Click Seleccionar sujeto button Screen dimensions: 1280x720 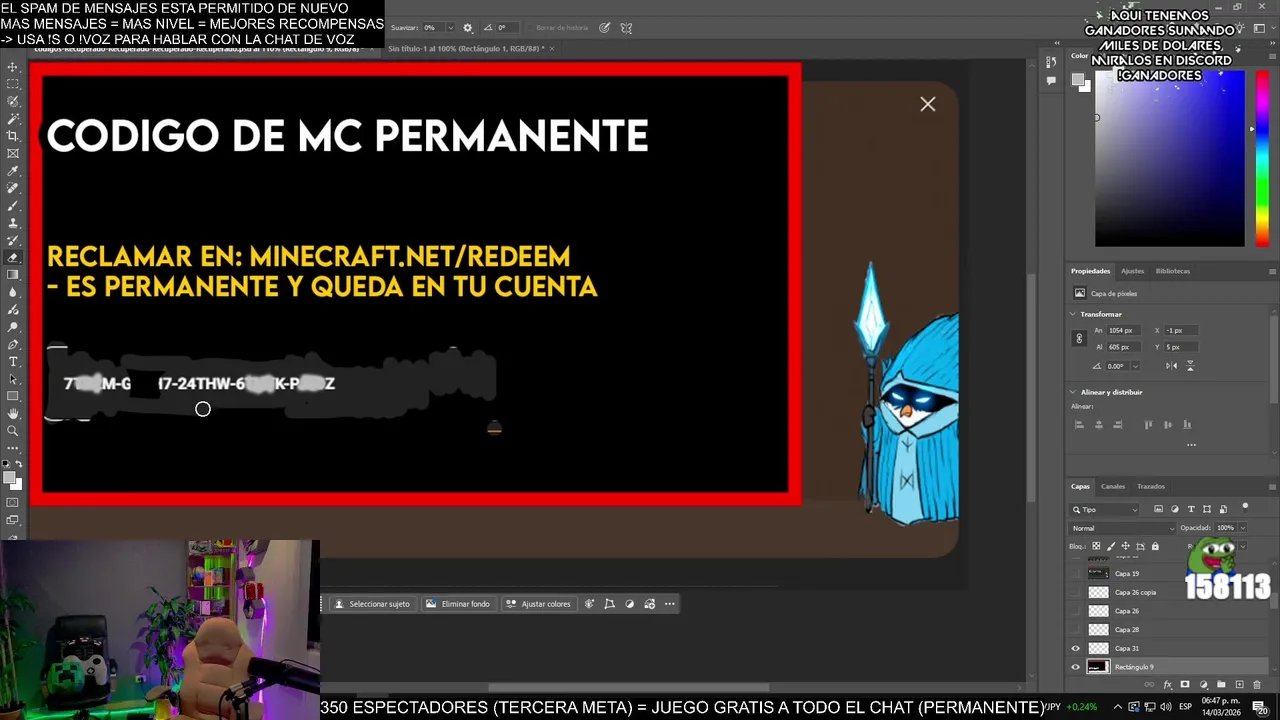[372, 604]
